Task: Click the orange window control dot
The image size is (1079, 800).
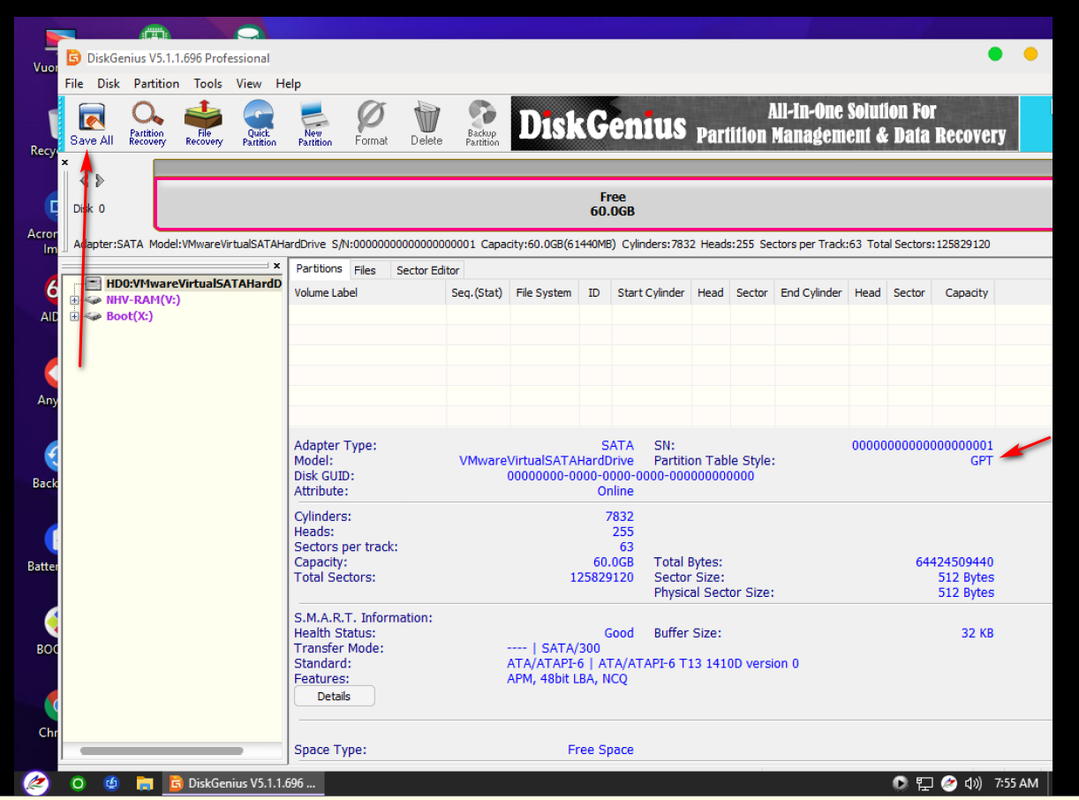Action: 1030,54
